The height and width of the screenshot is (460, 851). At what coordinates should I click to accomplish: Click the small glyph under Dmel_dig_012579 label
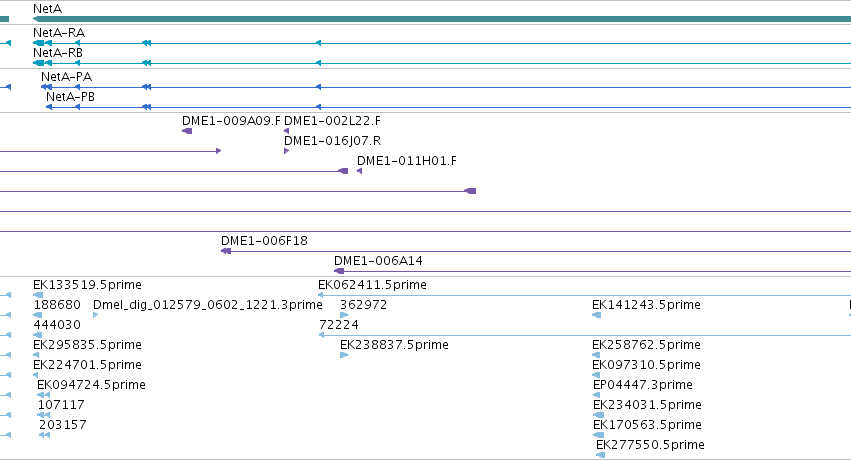(x=96, y=315)
